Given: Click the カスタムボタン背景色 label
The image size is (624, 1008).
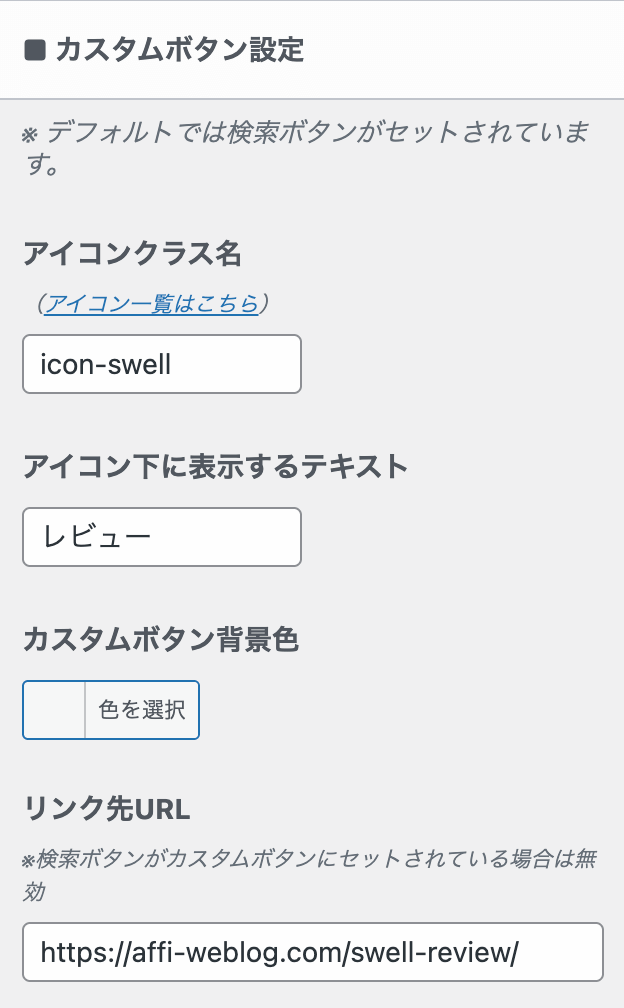Looking at the screenshot, I should click(160, 640).
